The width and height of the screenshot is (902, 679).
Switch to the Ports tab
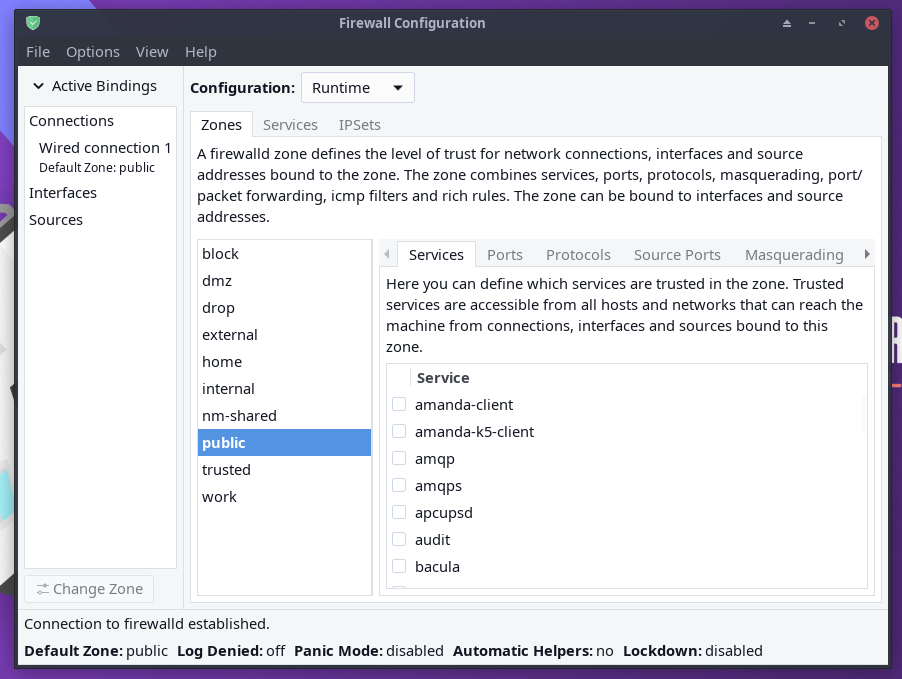tap(505, 255)
